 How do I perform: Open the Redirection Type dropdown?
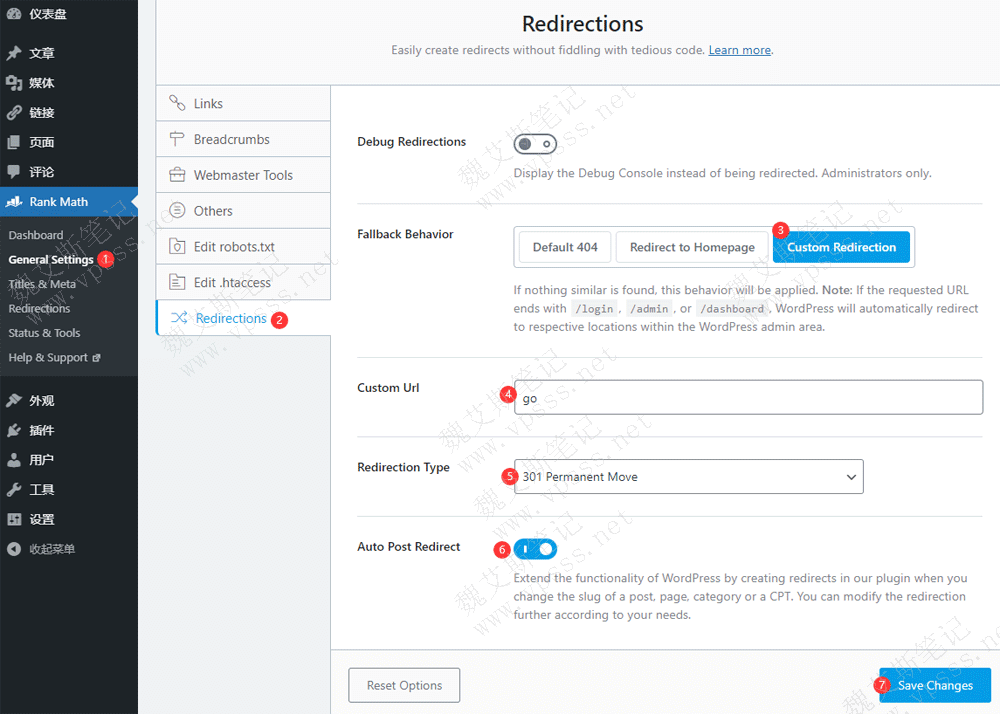click(688, 477)
